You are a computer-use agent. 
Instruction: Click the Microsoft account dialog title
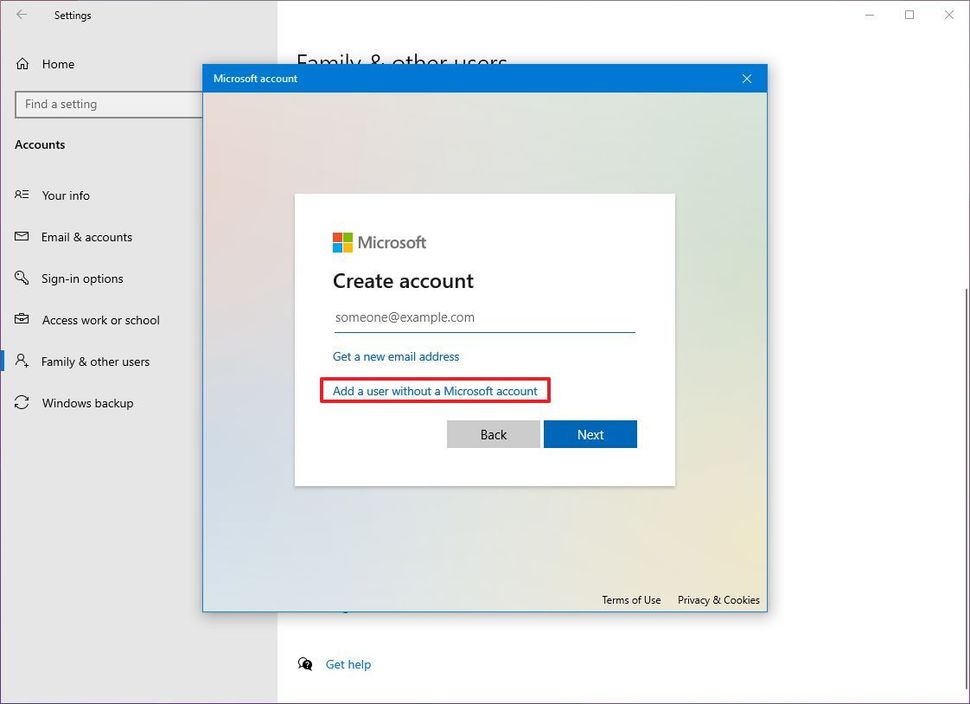255,79
